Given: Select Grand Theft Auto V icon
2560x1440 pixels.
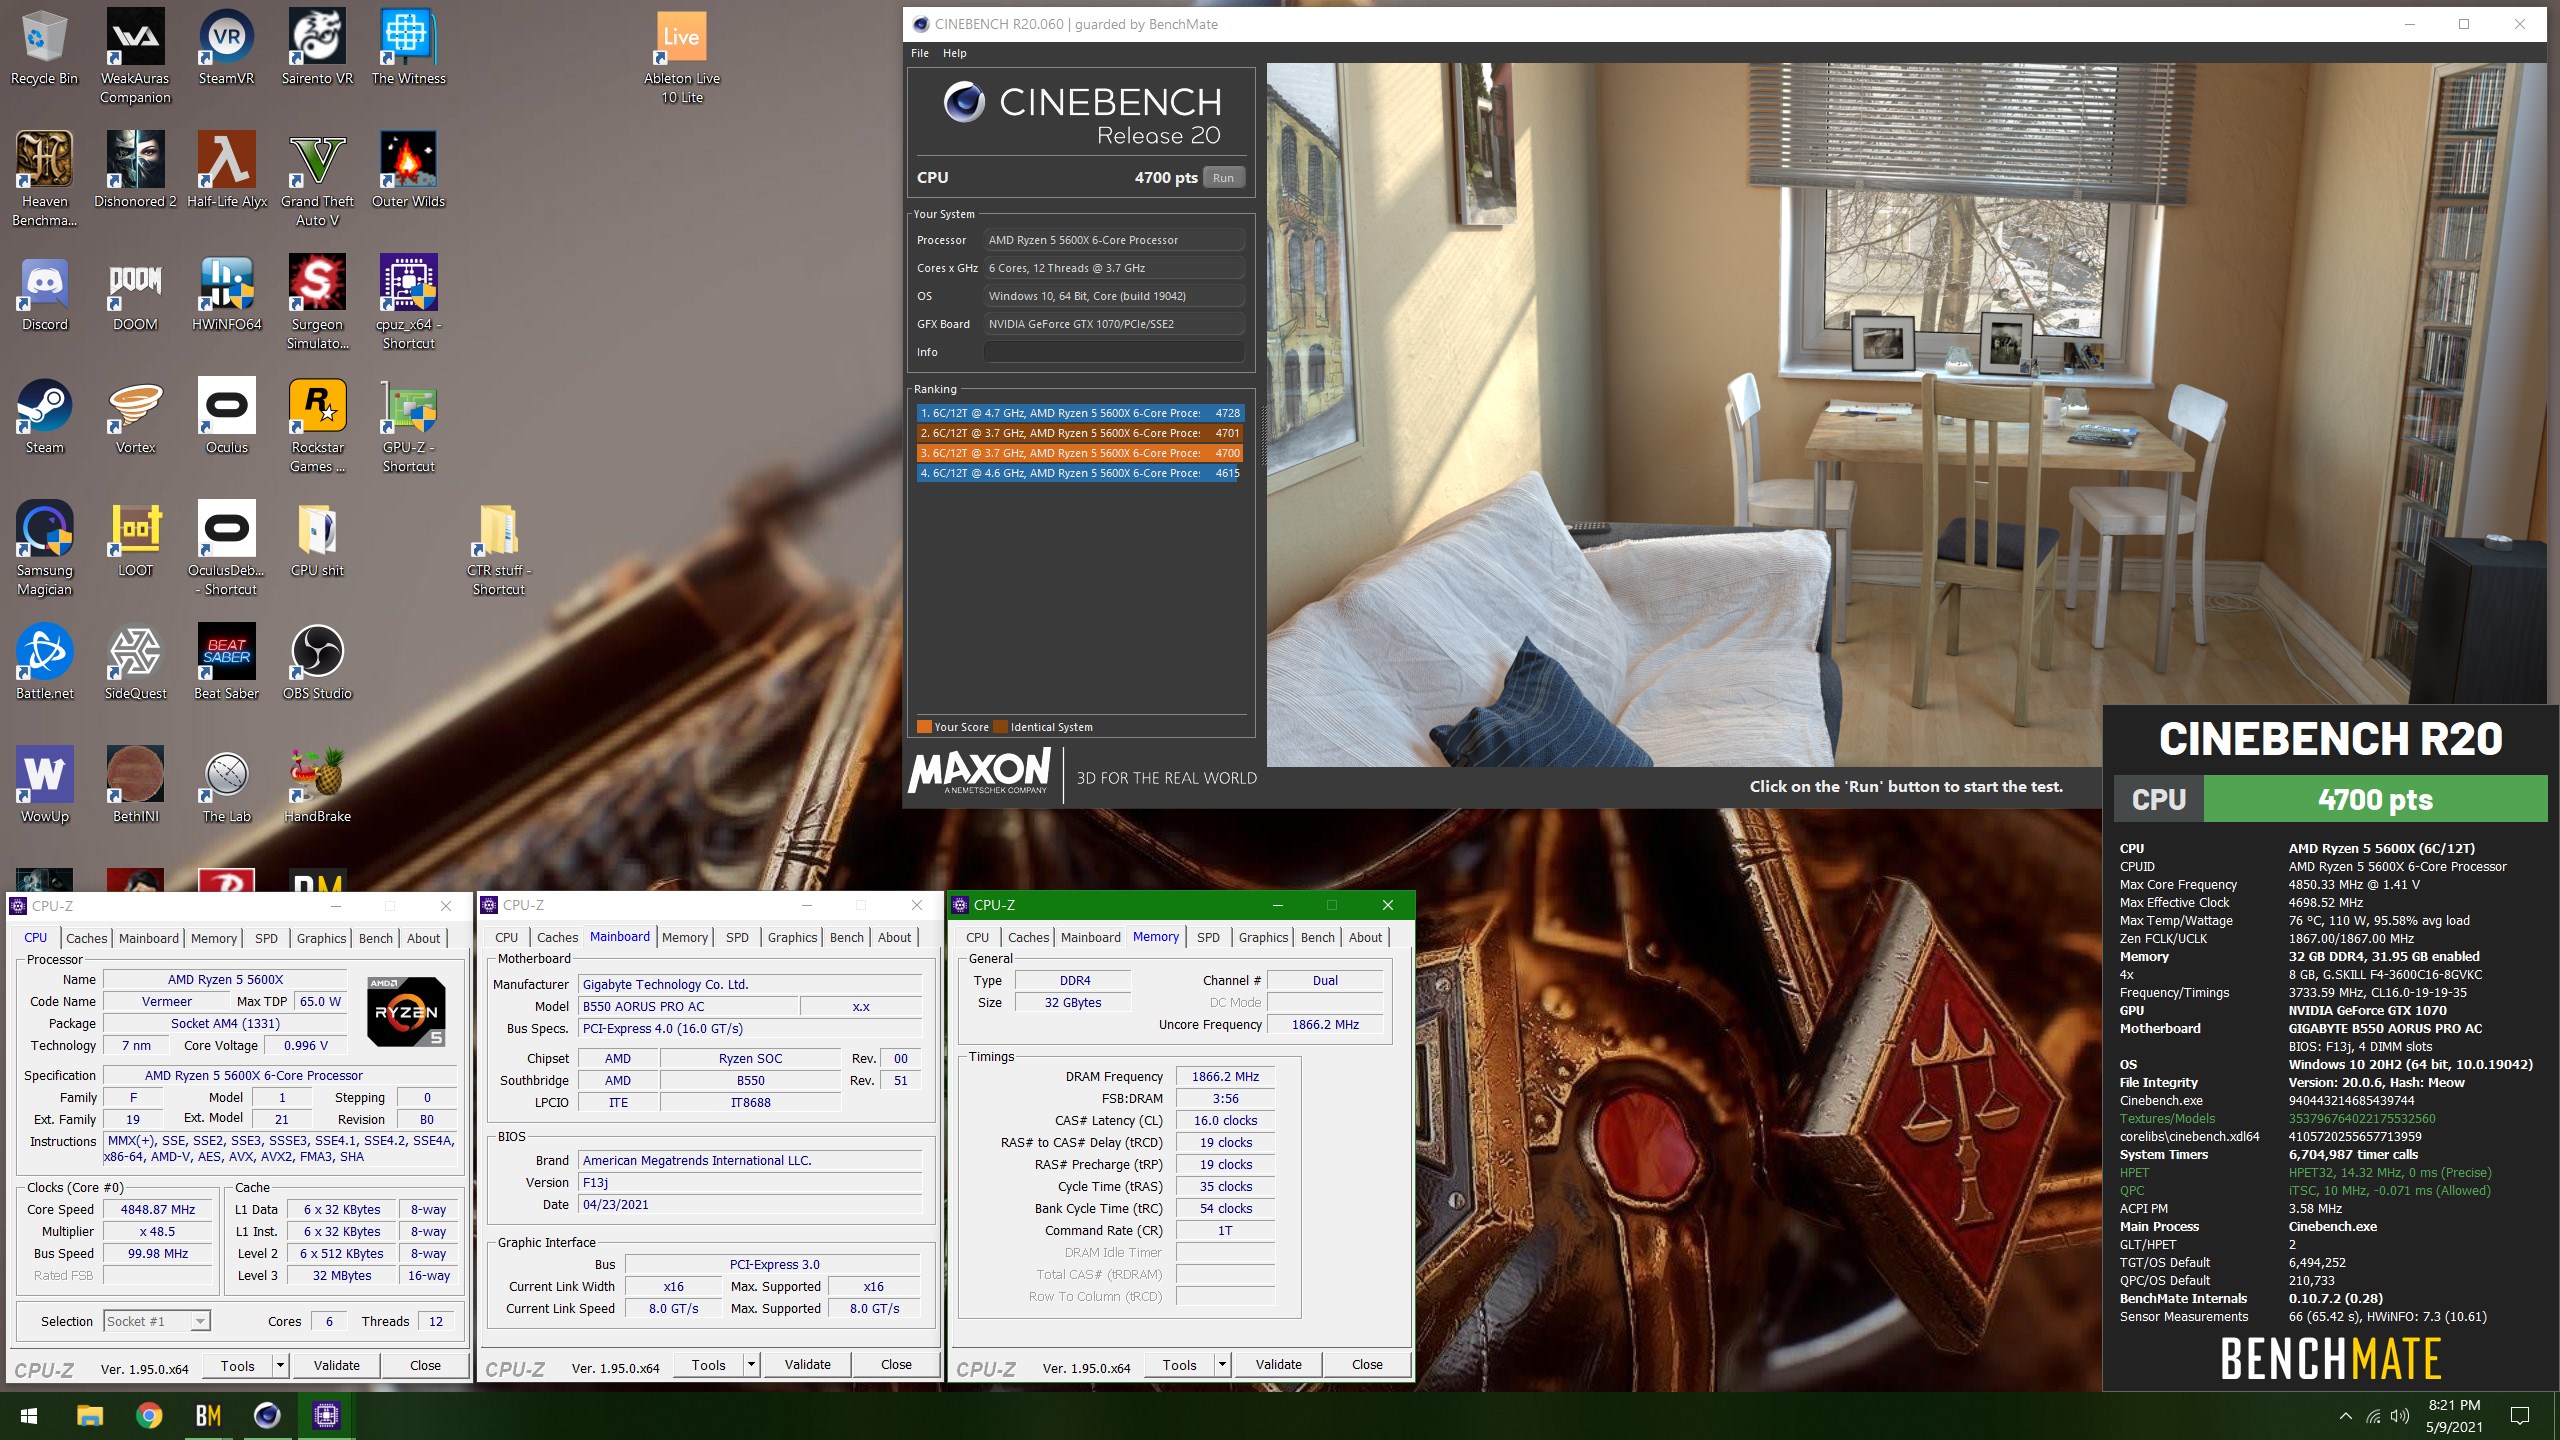Looking at the screenshot, I should 317,180.
